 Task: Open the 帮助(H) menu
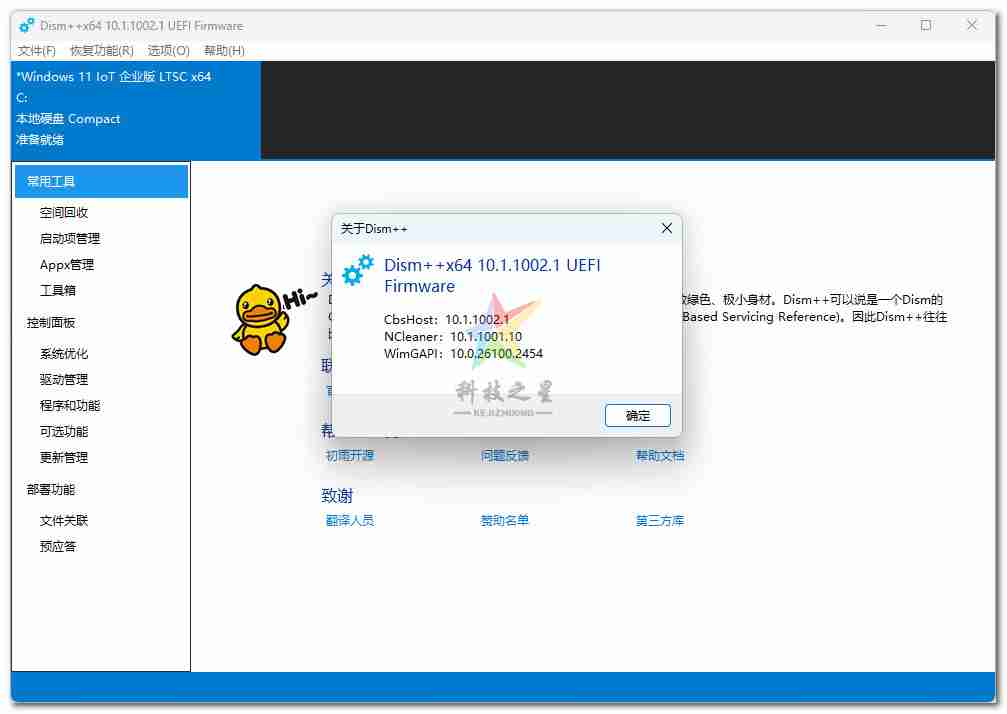(x=221, y=50)
